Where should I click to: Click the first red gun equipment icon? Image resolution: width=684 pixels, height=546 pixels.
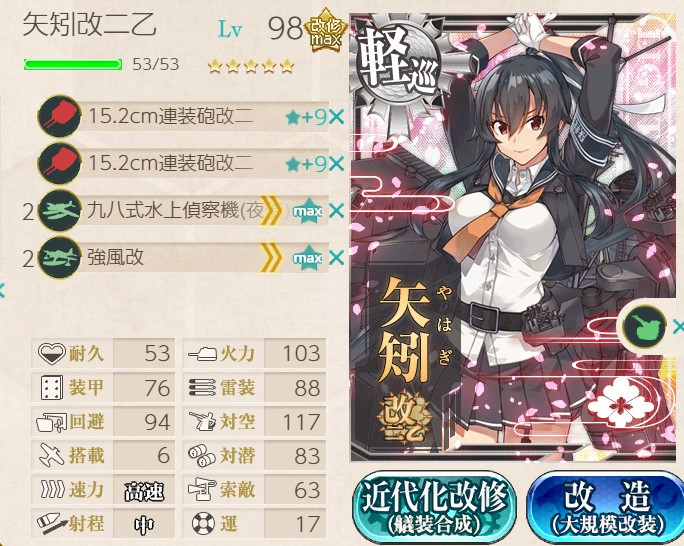pos(59,116)
